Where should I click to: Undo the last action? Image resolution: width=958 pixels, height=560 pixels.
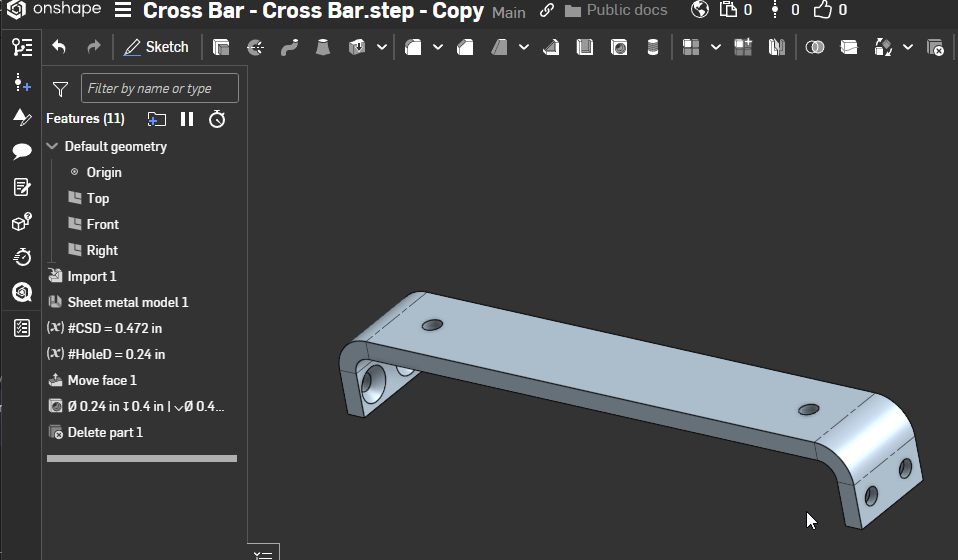tap(59, 47)
